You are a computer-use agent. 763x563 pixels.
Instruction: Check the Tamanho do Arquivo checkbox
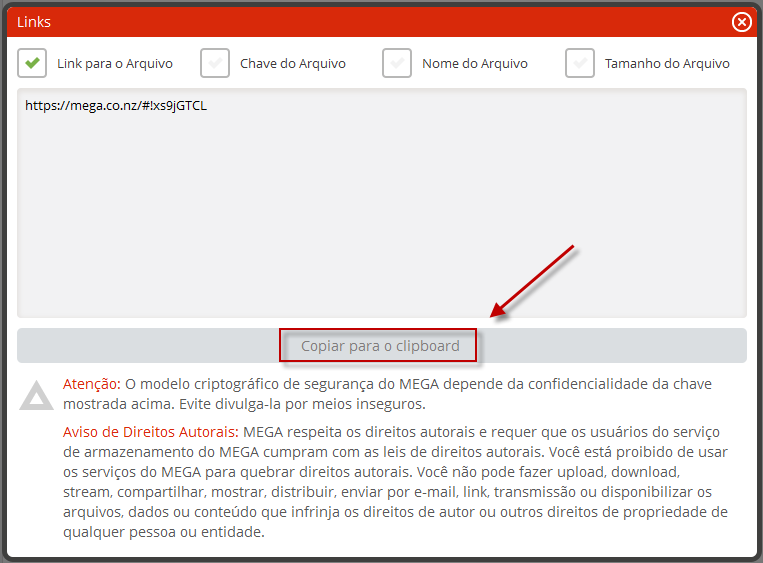580,63
